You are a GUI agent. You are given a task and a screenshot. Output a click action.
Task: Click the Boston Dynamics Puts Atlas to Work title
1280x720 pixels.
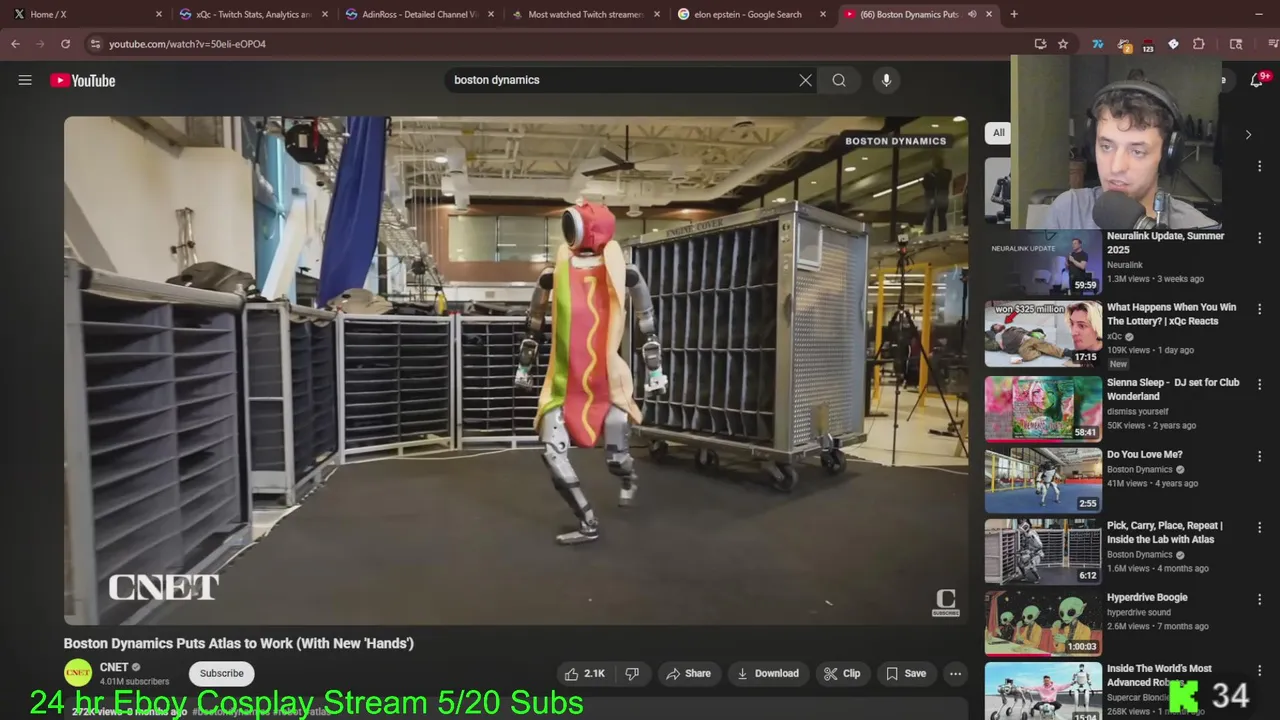click(x=239, y=644)
